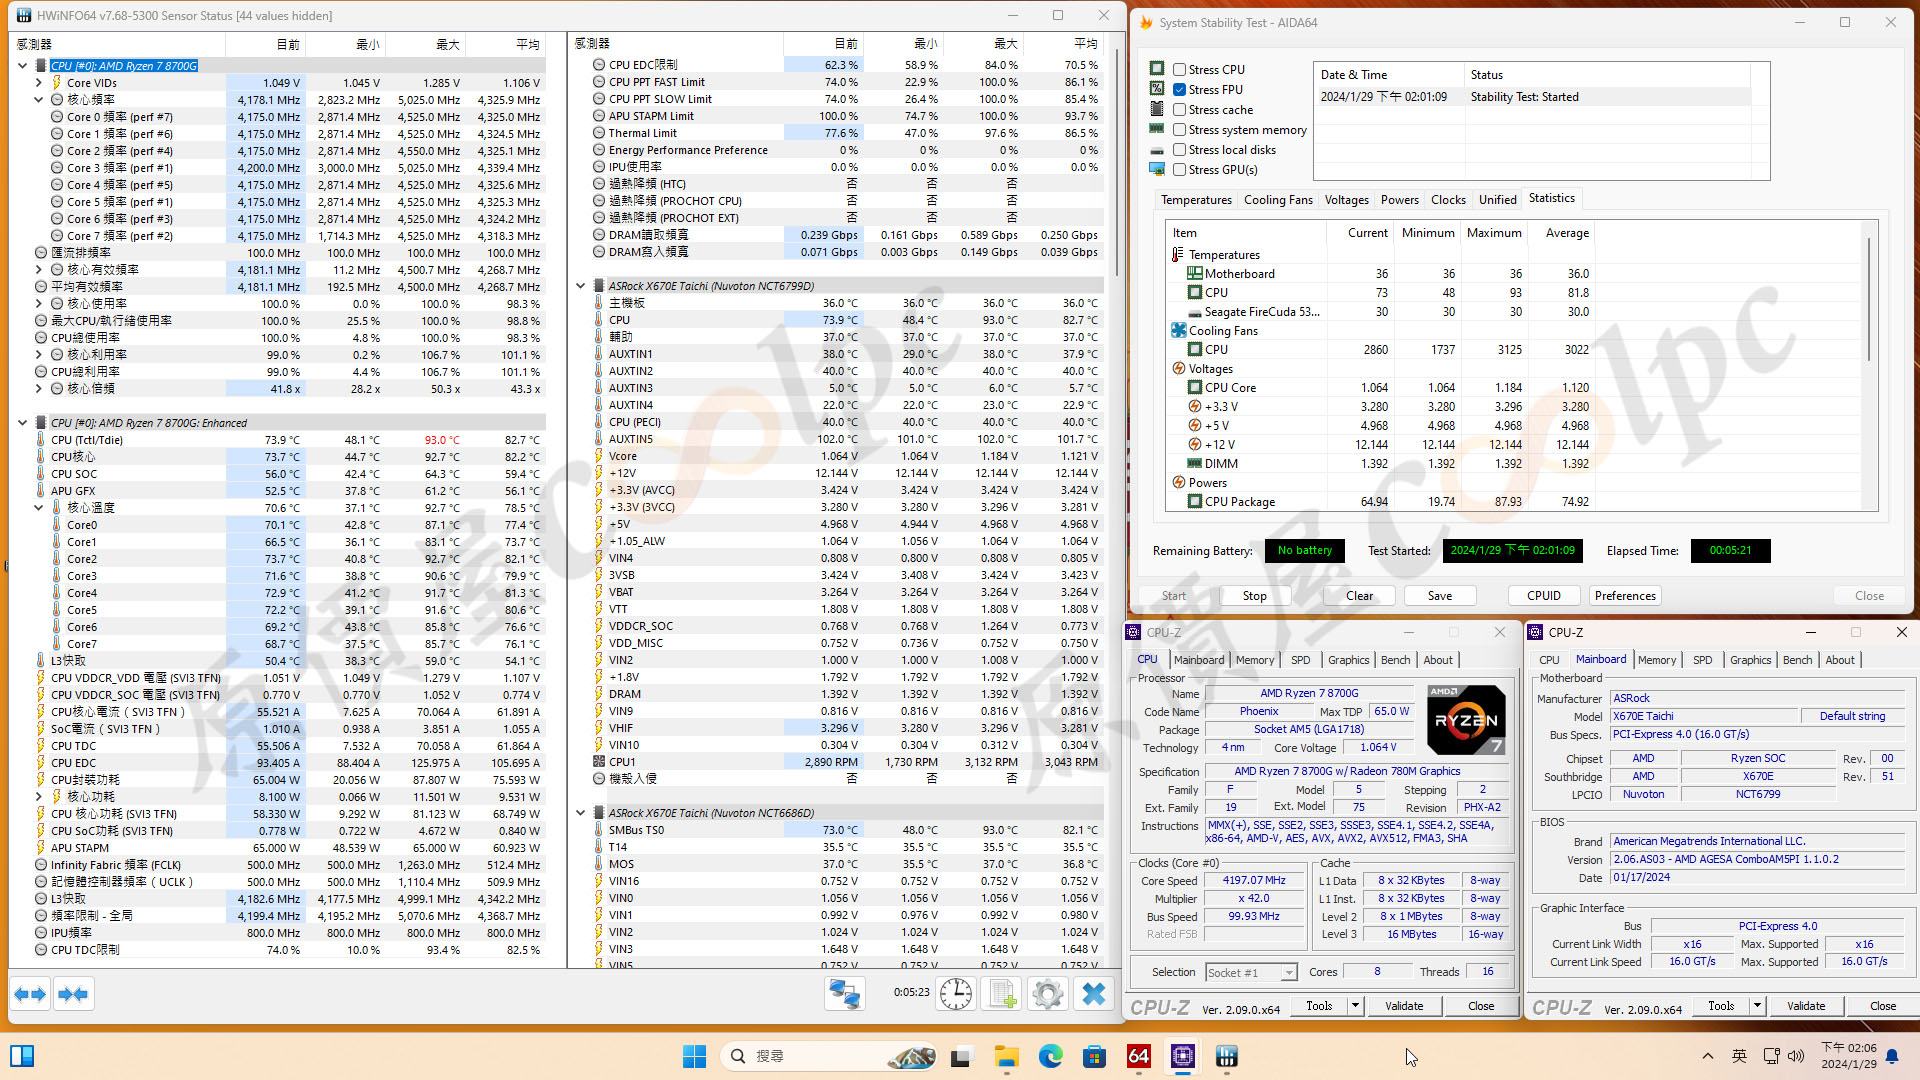Click Ryzen logo in CPU-Z window

click(x=1466, y=719)
